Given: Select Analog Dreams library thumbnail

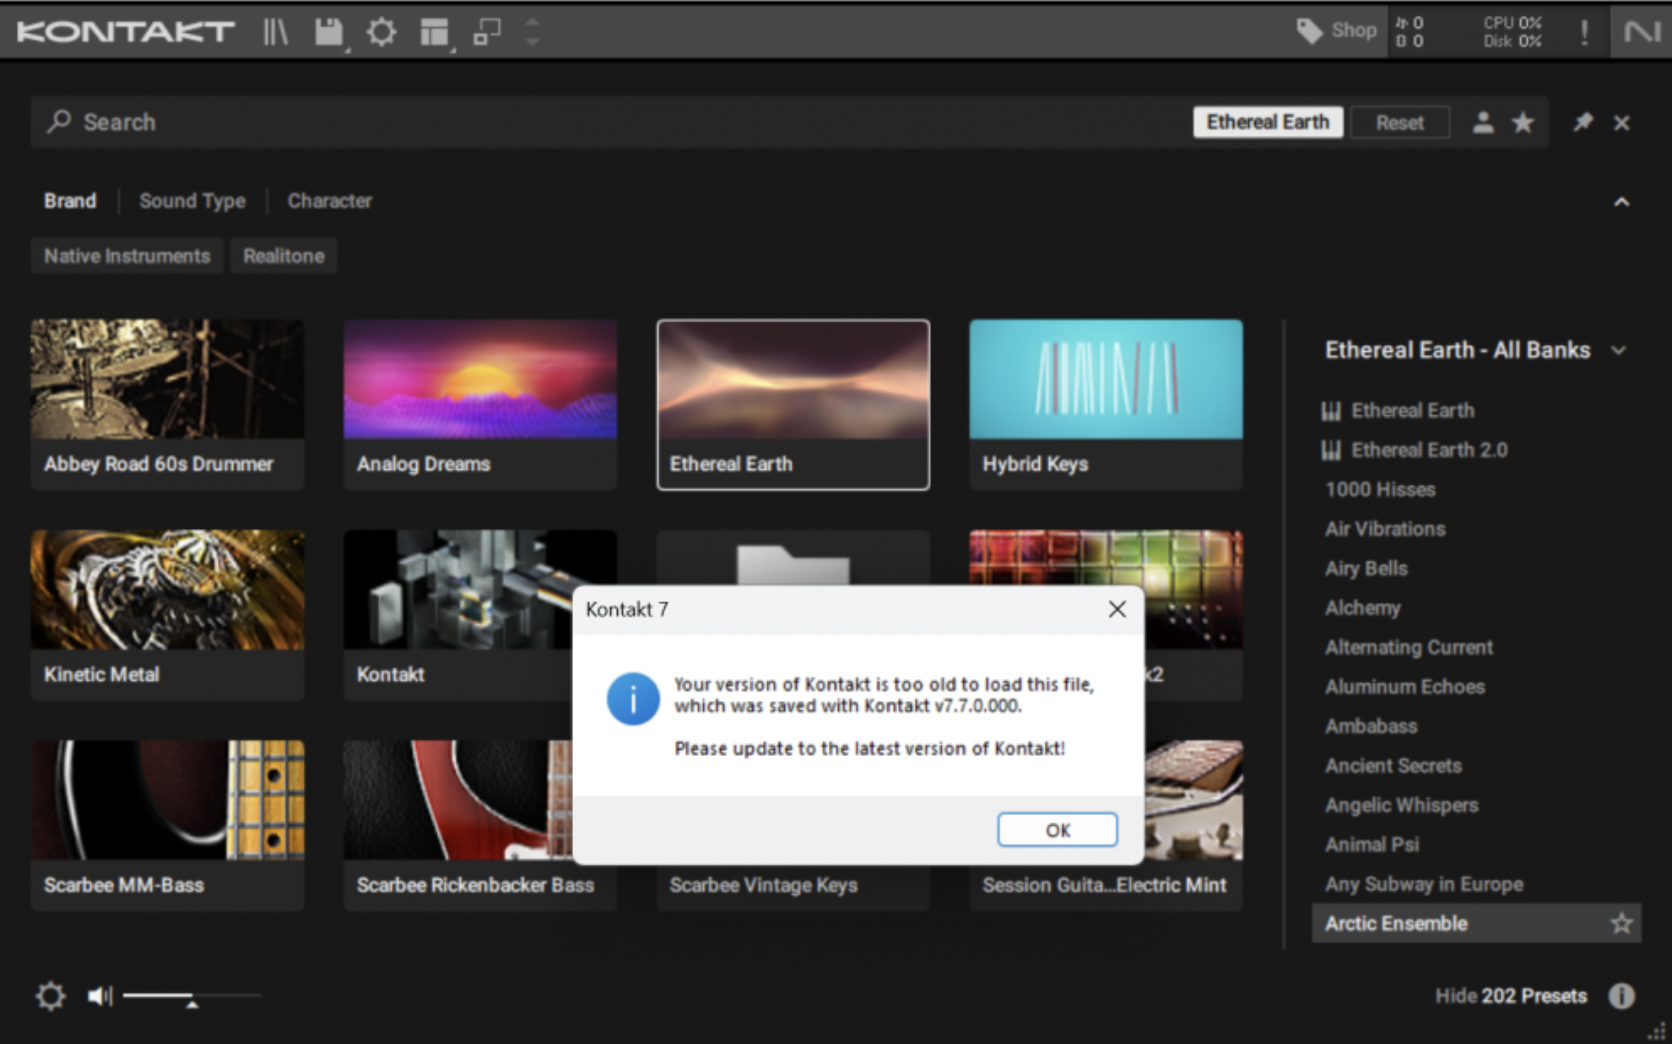Looking at the screenshot, I should [x=480, y=404].
